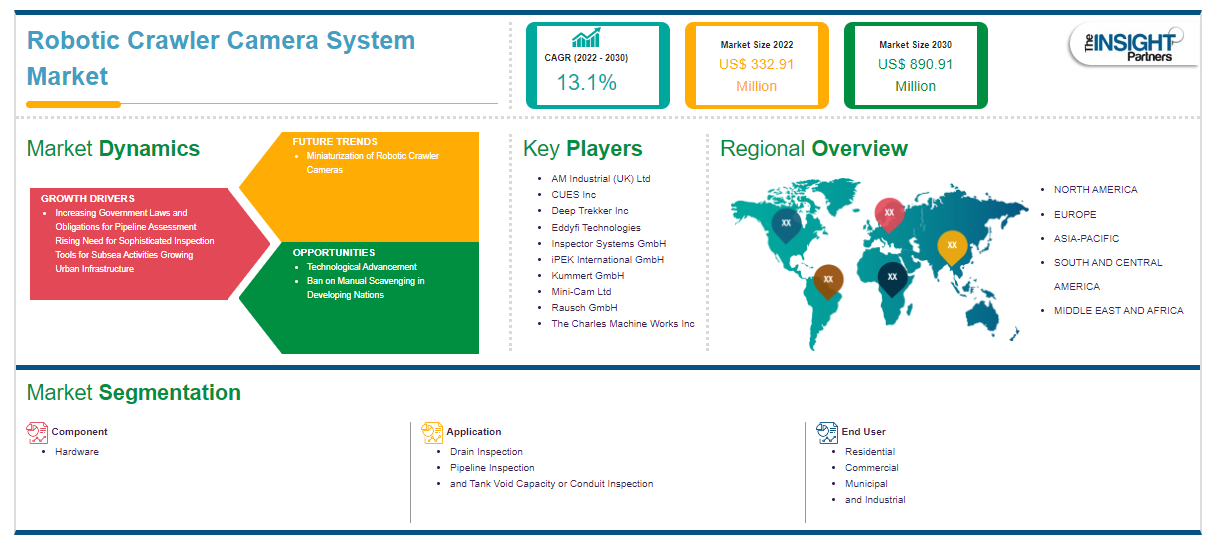The image size is (1213, 543).
Task: Click 'Mini-Cam Ltd' entry
Action: pos(582,292)
